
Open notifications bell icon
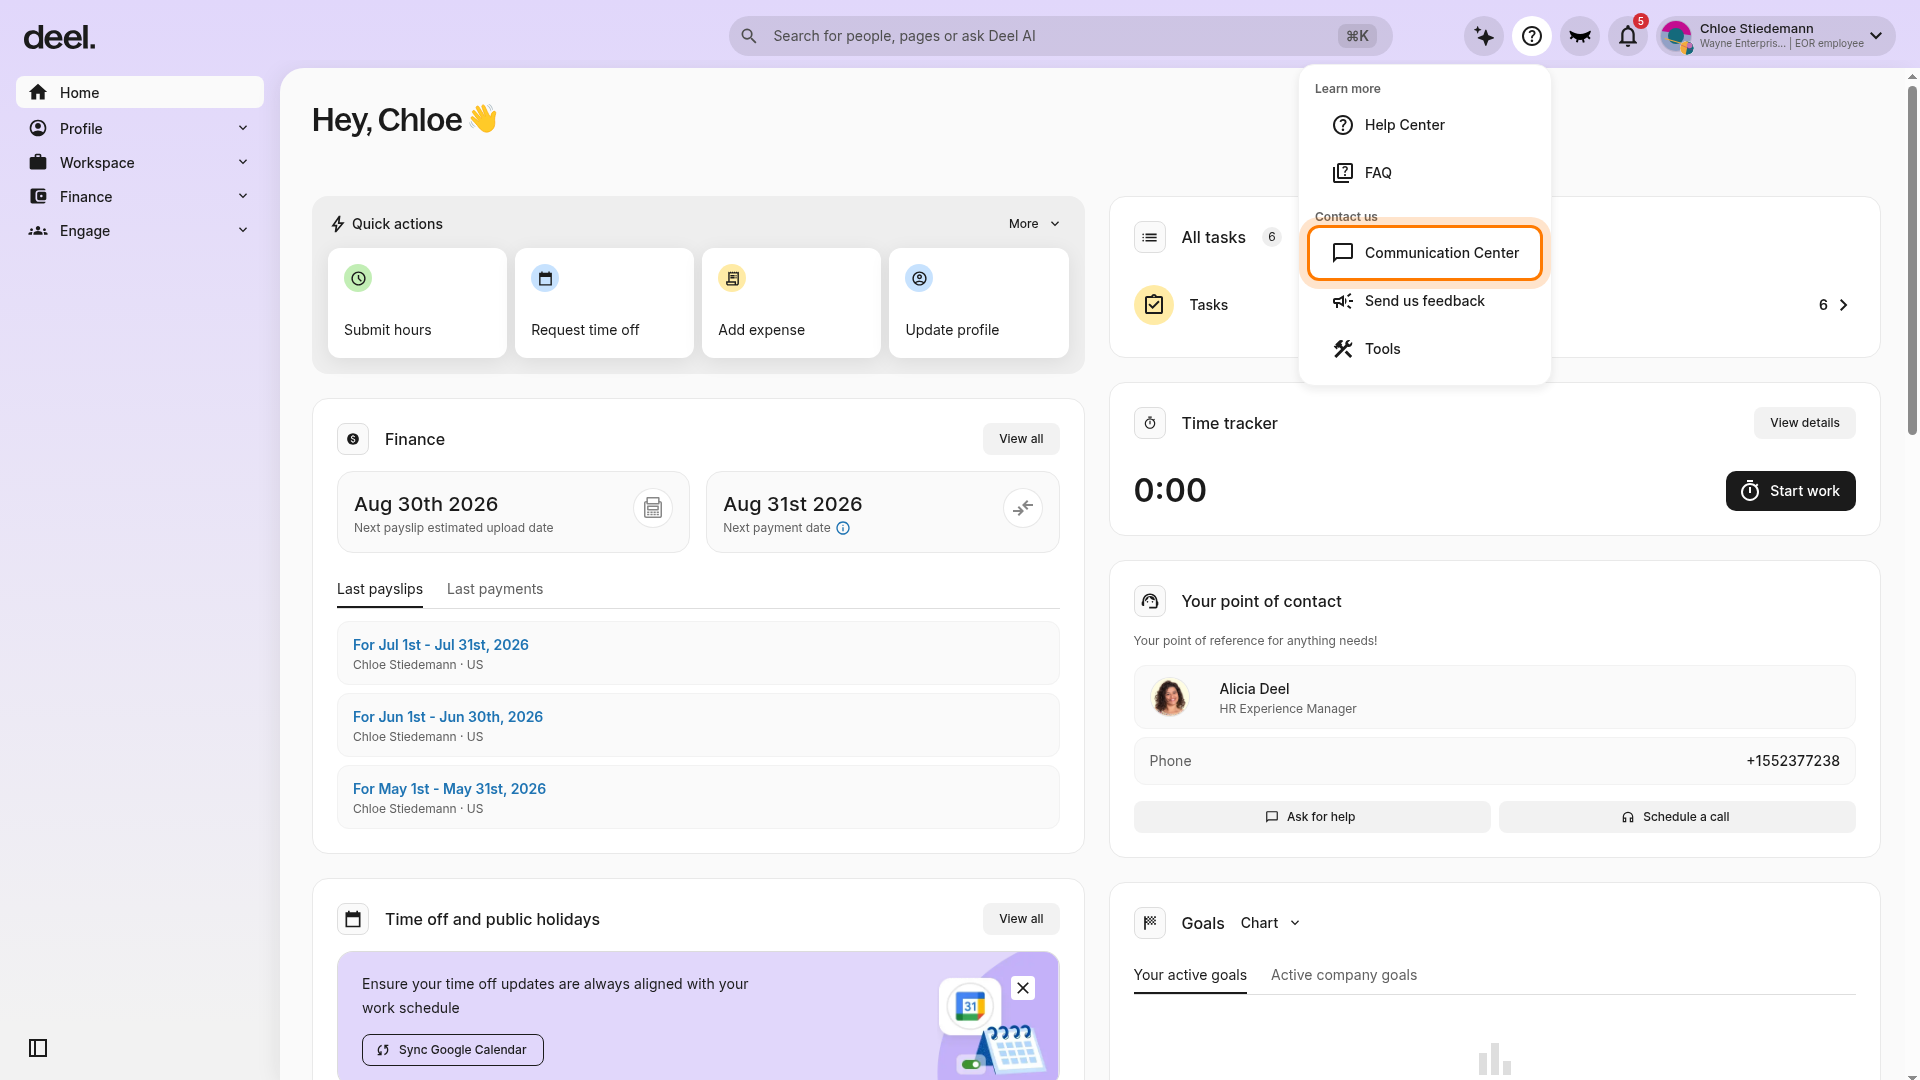coord(1628,37)
